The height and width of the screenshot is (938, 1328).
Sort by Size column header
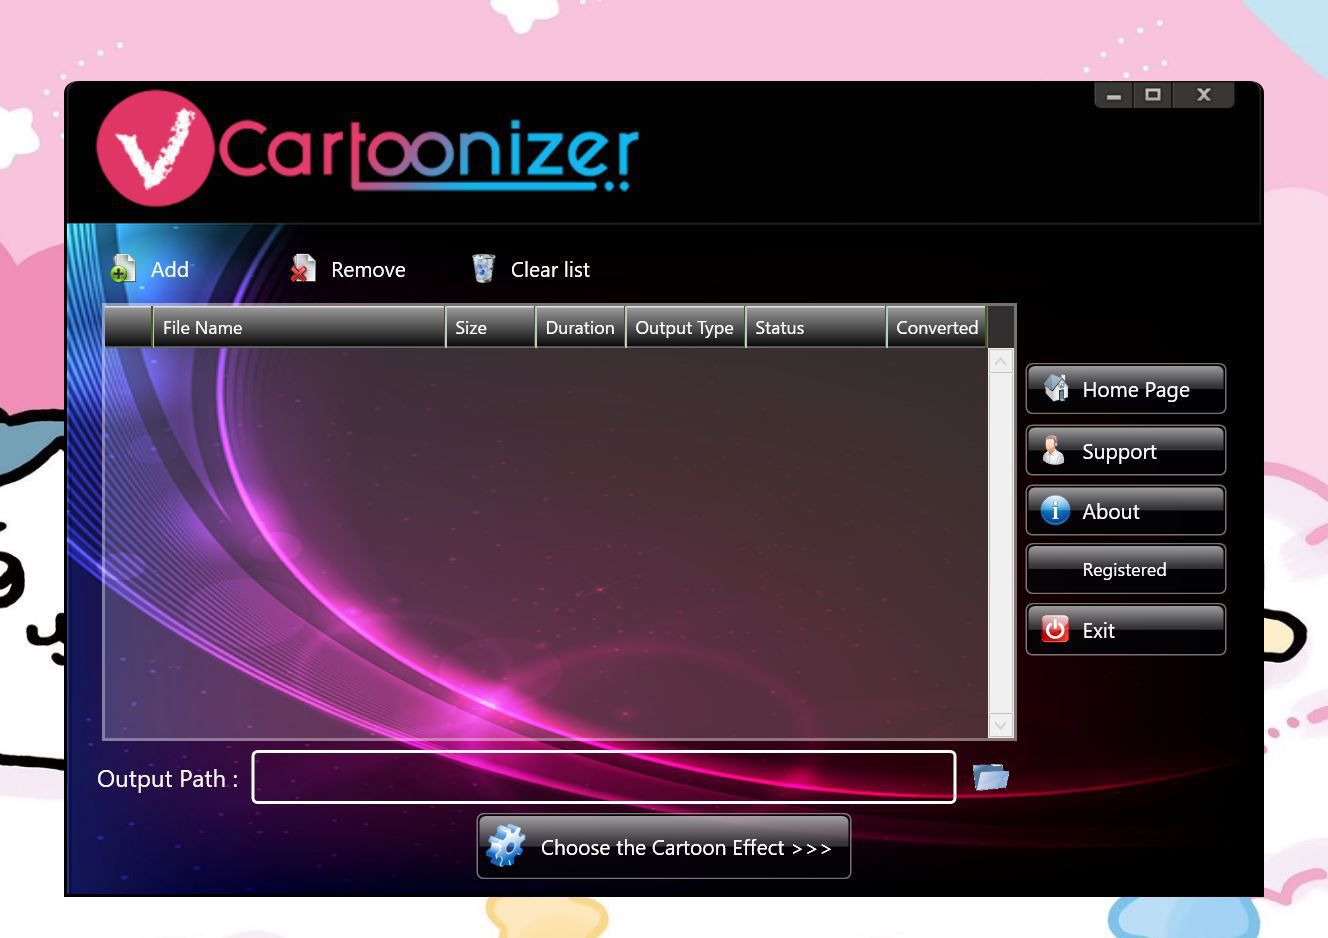pyautogui.click(x=490, y=328)
